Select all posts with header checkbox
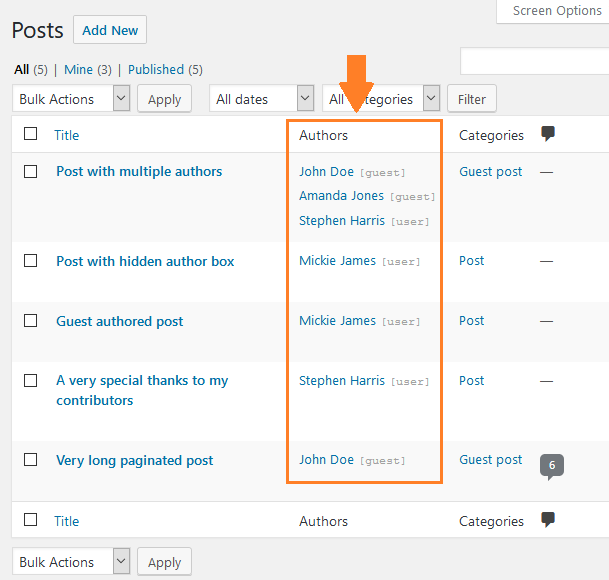609x580 pixels. click(31, 134)
